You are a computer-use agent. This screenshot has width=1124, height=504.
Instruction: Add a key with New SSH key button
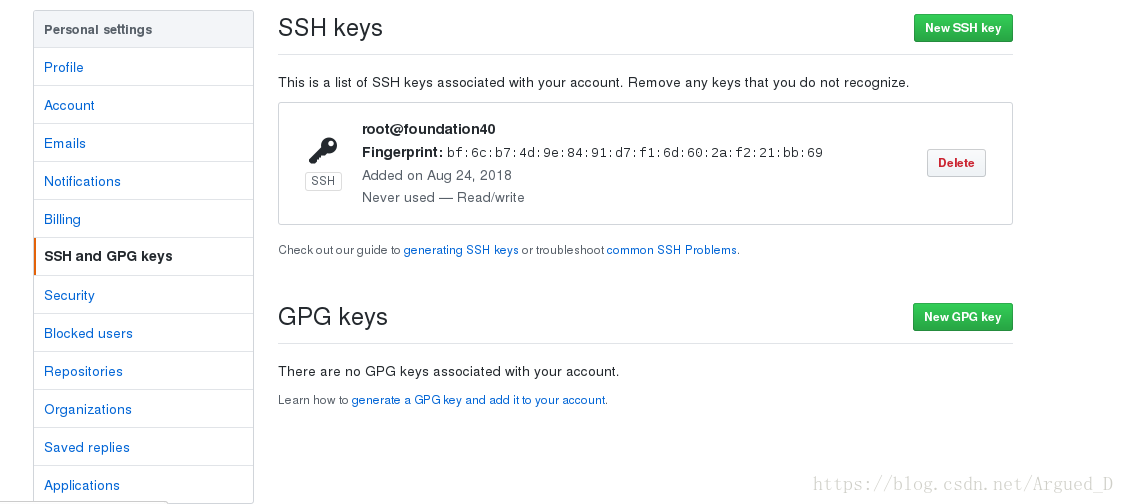pos(963,28)
